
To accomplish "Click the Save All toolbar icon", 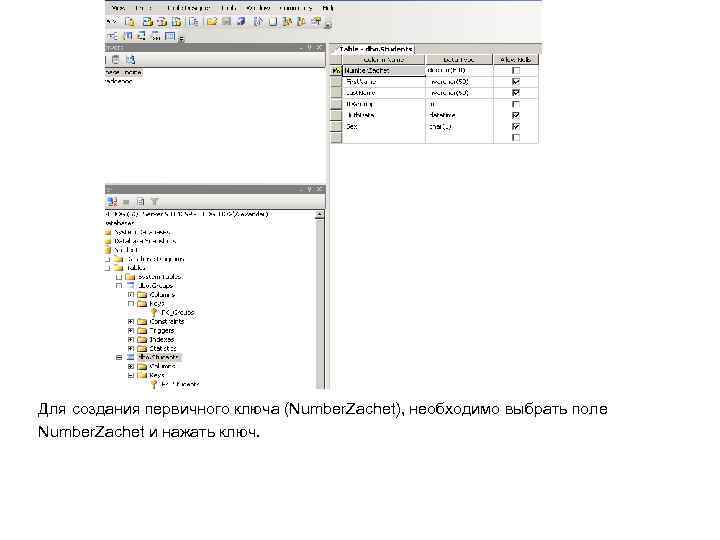I will [241, 22].
